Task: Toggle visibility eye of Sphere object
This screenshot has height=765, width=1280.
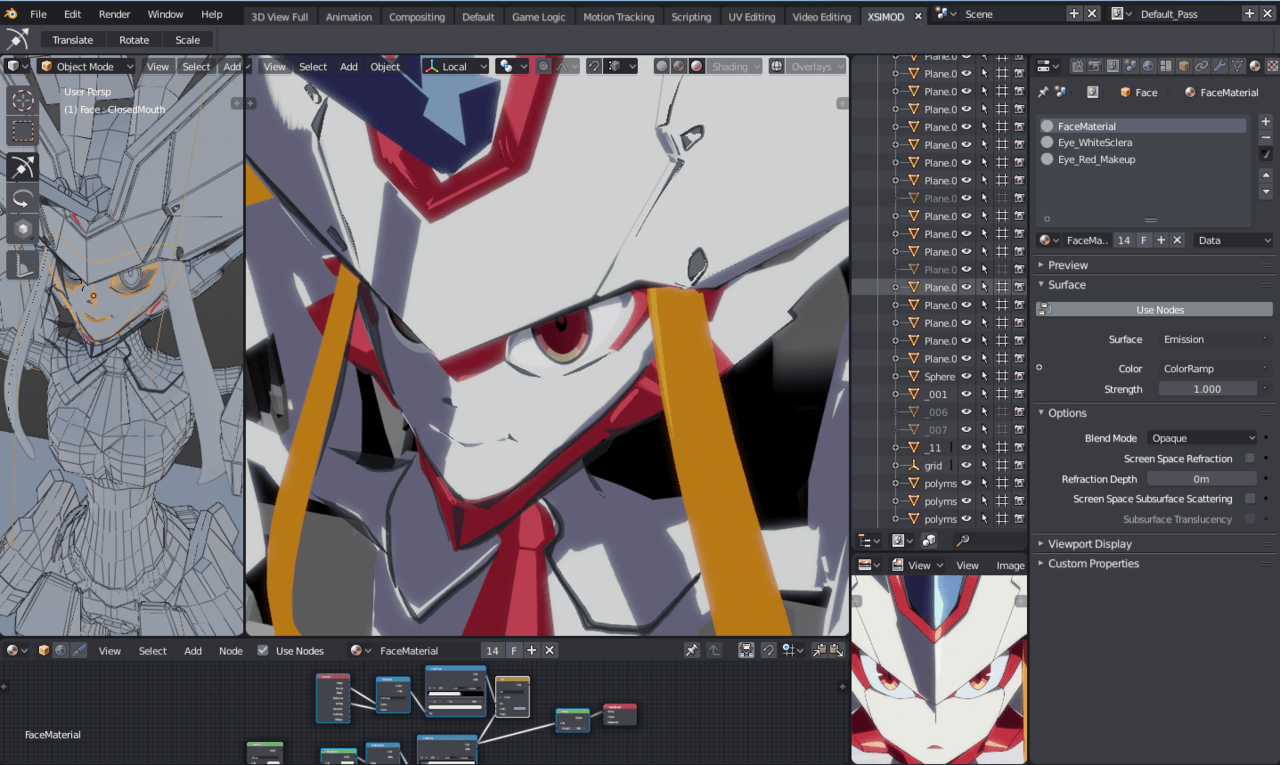Action: 966,377
